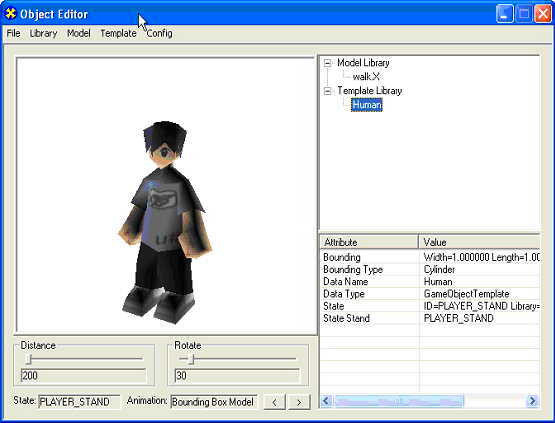Minimize the Object Editor window
Image resolution: width=555 pixels, height=423 pixels.
click(504, 14)
